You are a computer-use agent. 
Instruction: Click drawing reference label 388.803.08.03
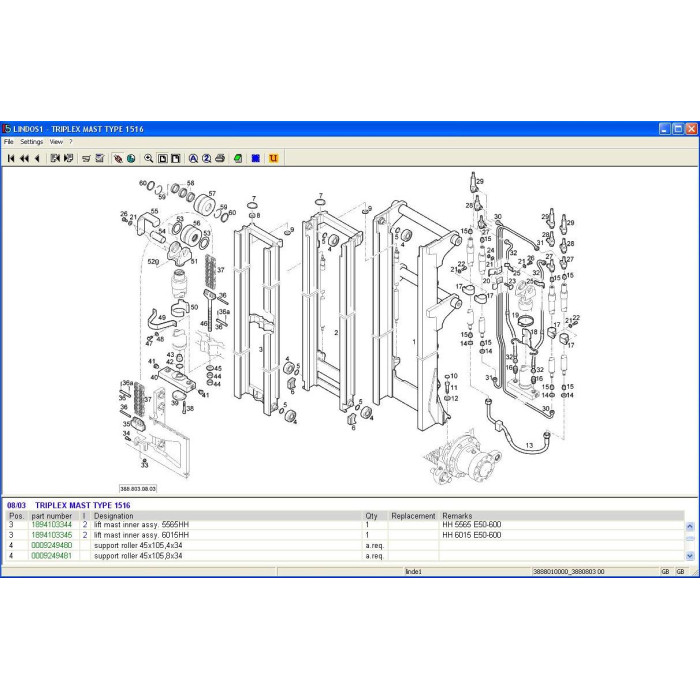pos(138,489)
